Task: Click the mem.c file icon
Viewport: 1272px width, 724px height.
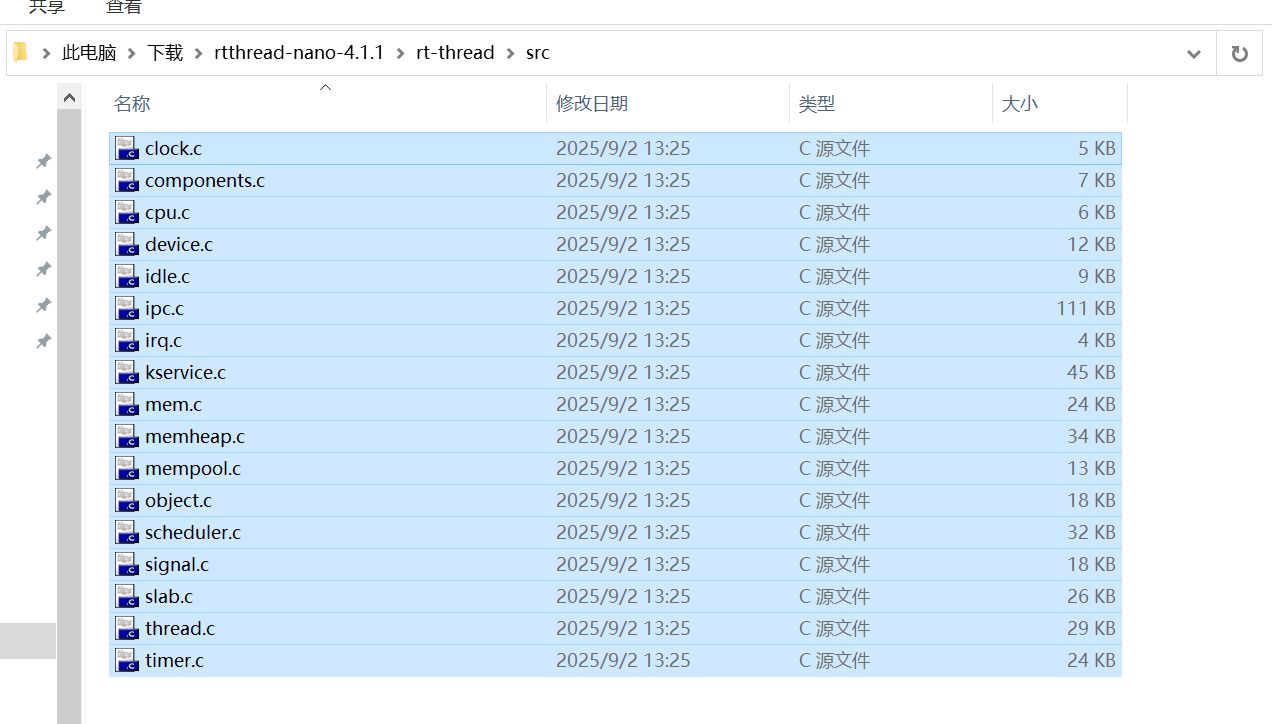Action: click(x=126, y=404)
